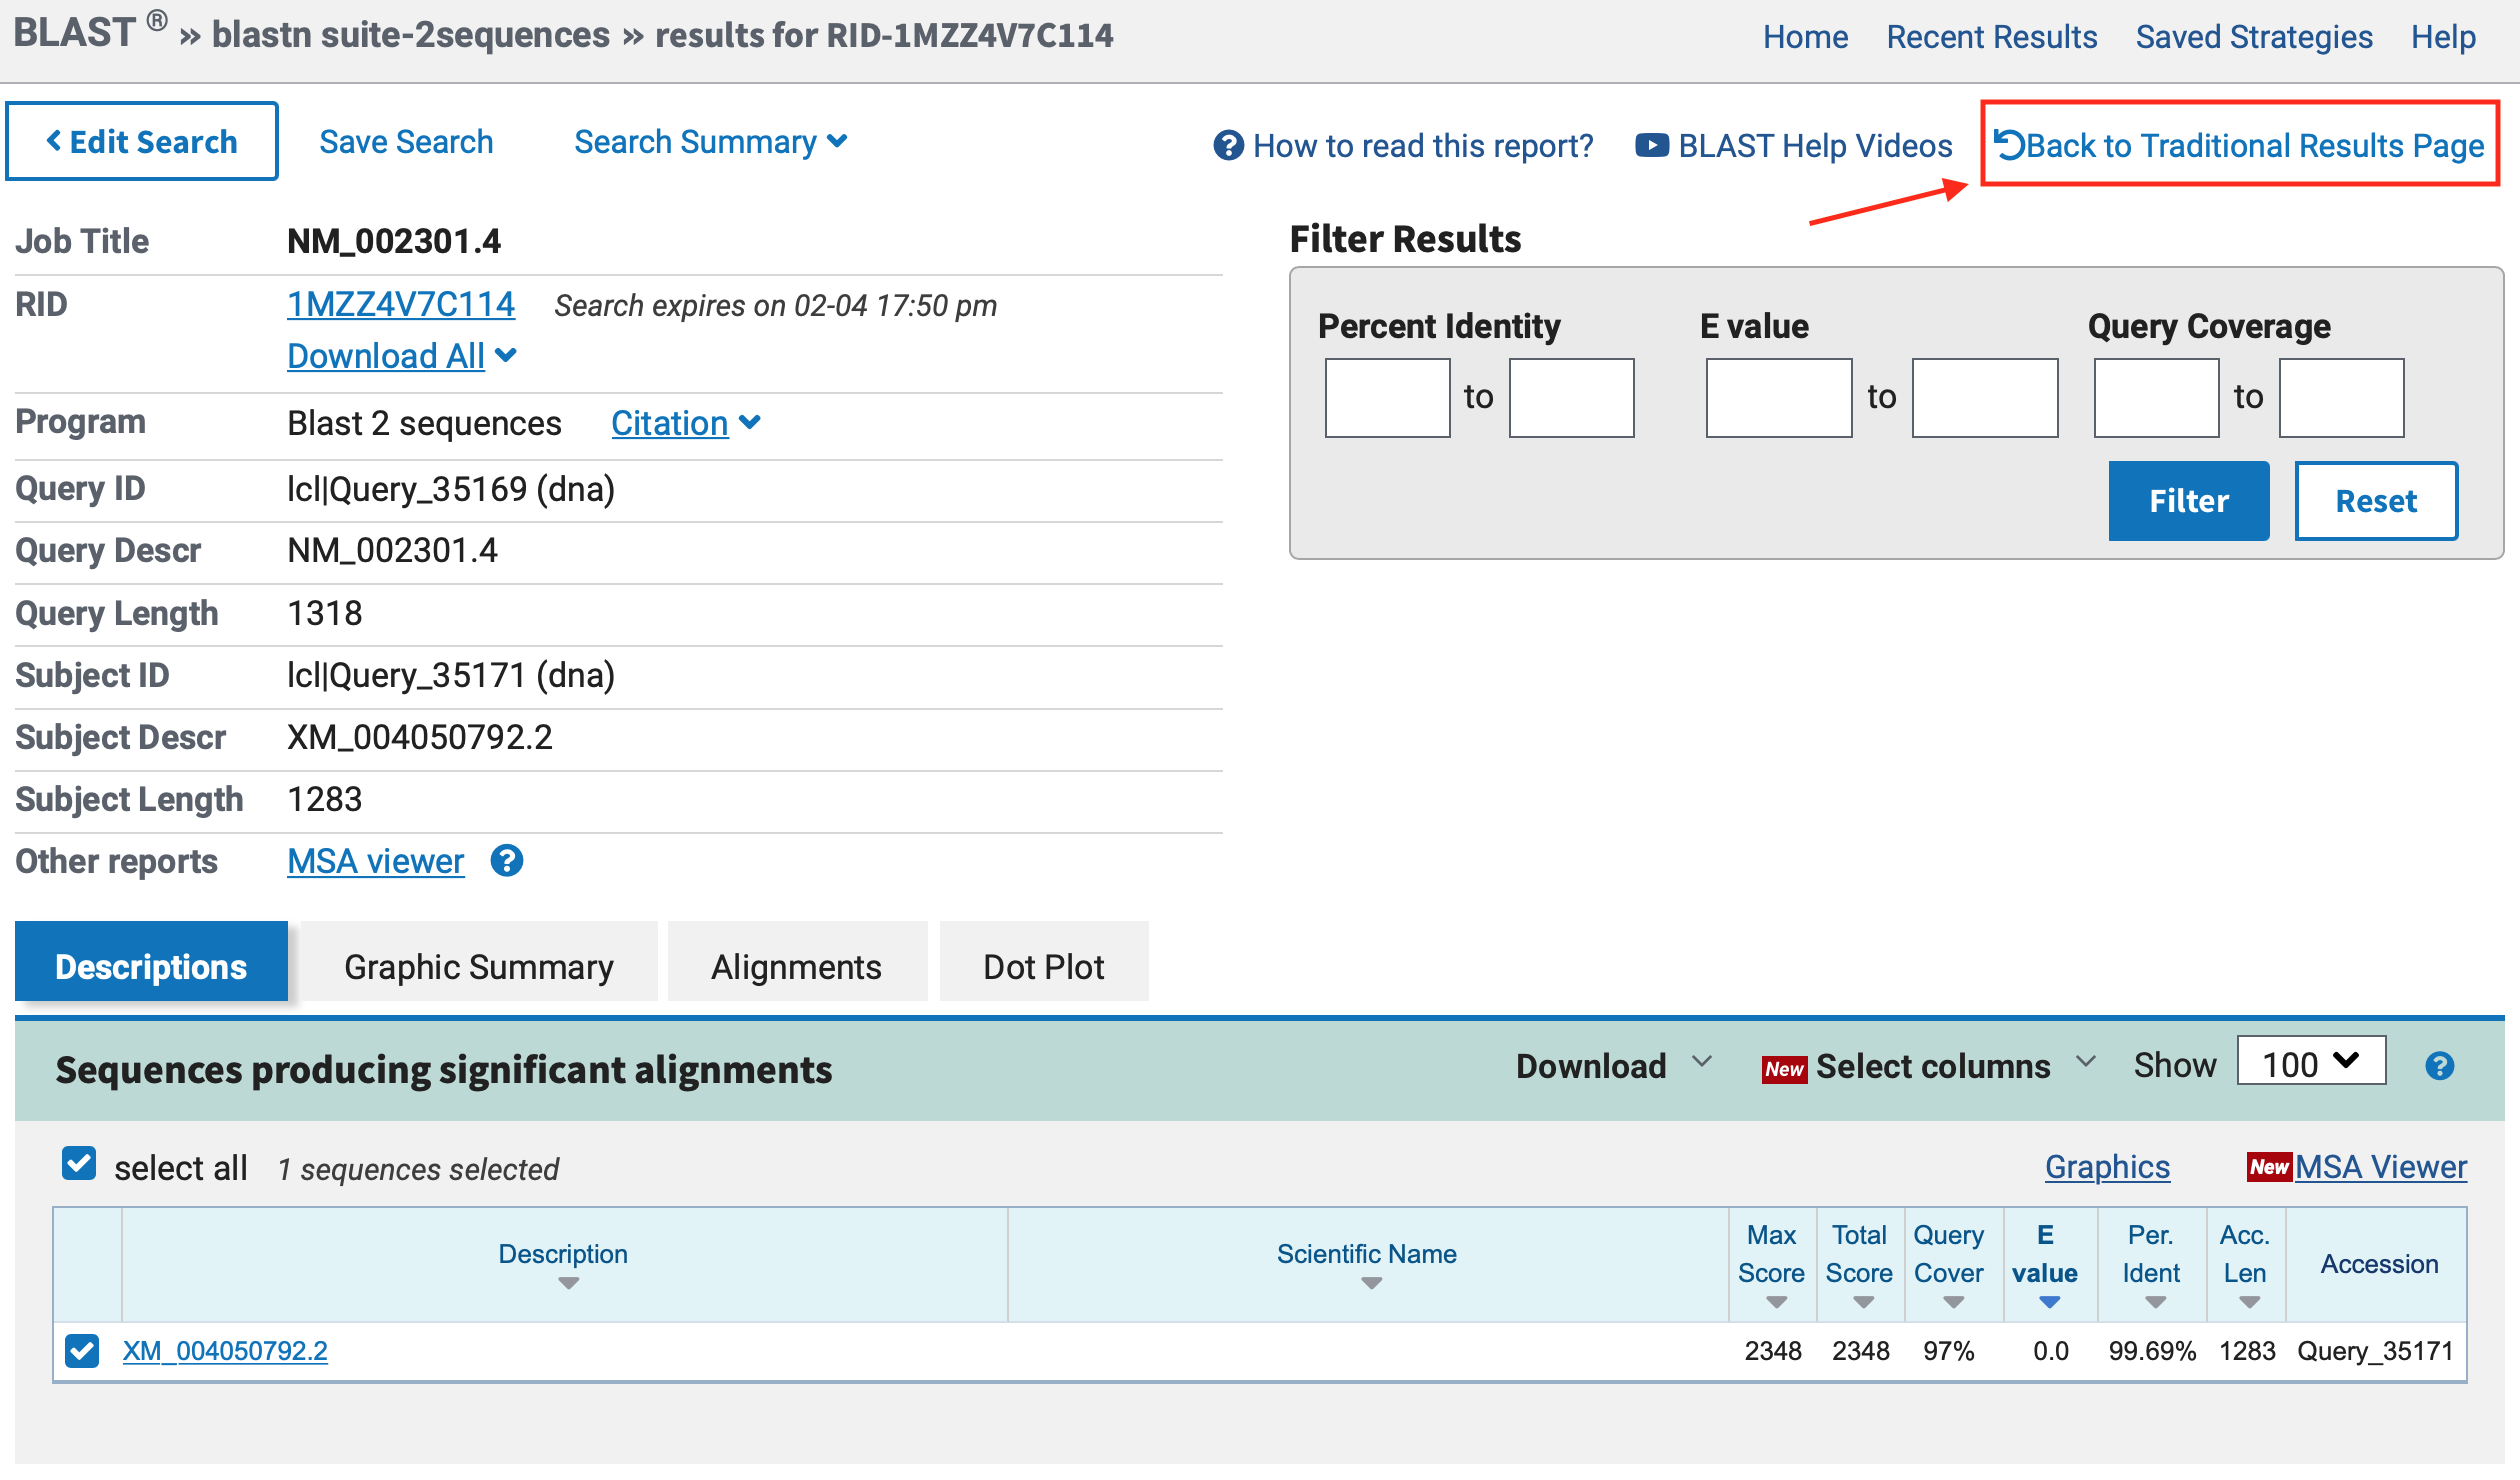The image size is (2520, 1480).
Task: Open the Show 100 results combo box
Action: [2311, 1062]
